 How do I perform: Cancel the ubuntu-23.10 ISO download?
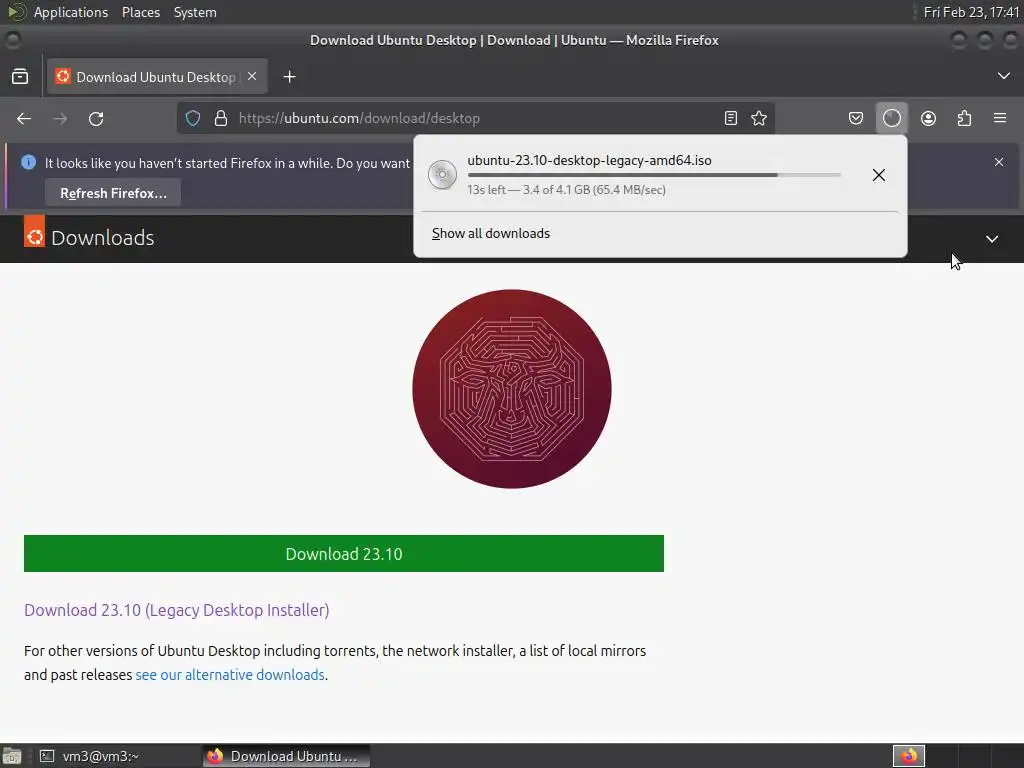(x=879, y=175)
